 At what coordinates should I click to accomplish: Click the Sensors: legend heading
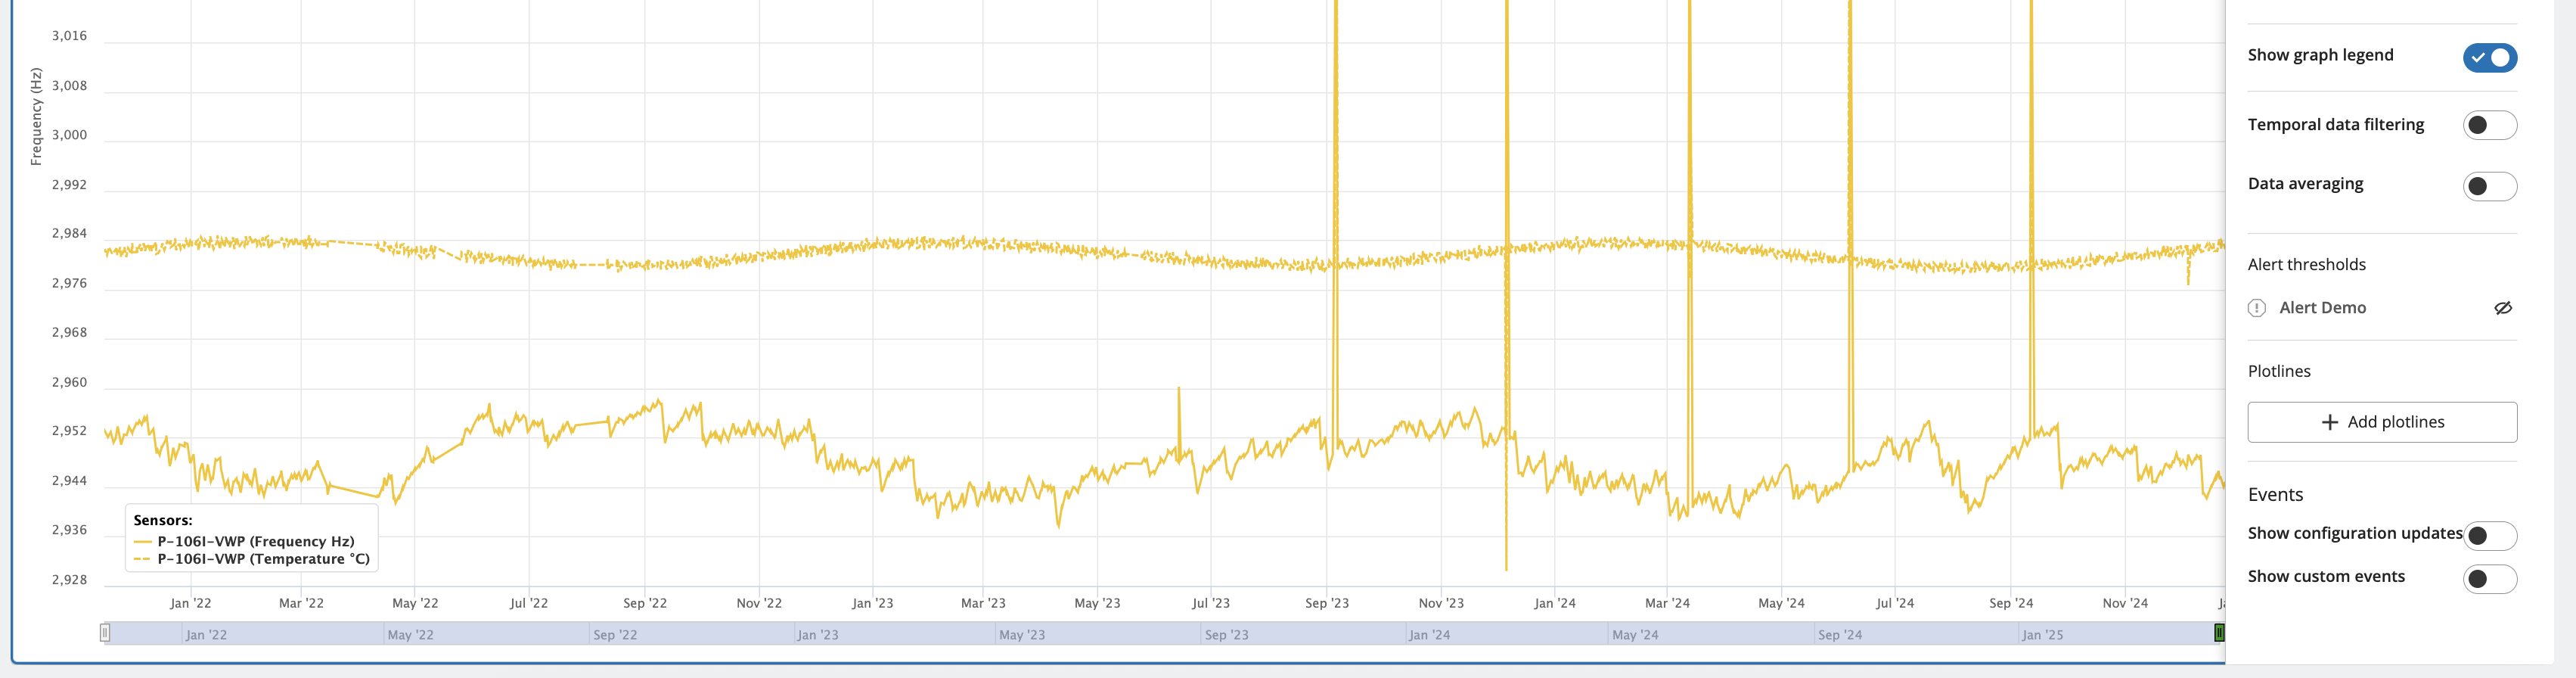click(x=163, y=520)
